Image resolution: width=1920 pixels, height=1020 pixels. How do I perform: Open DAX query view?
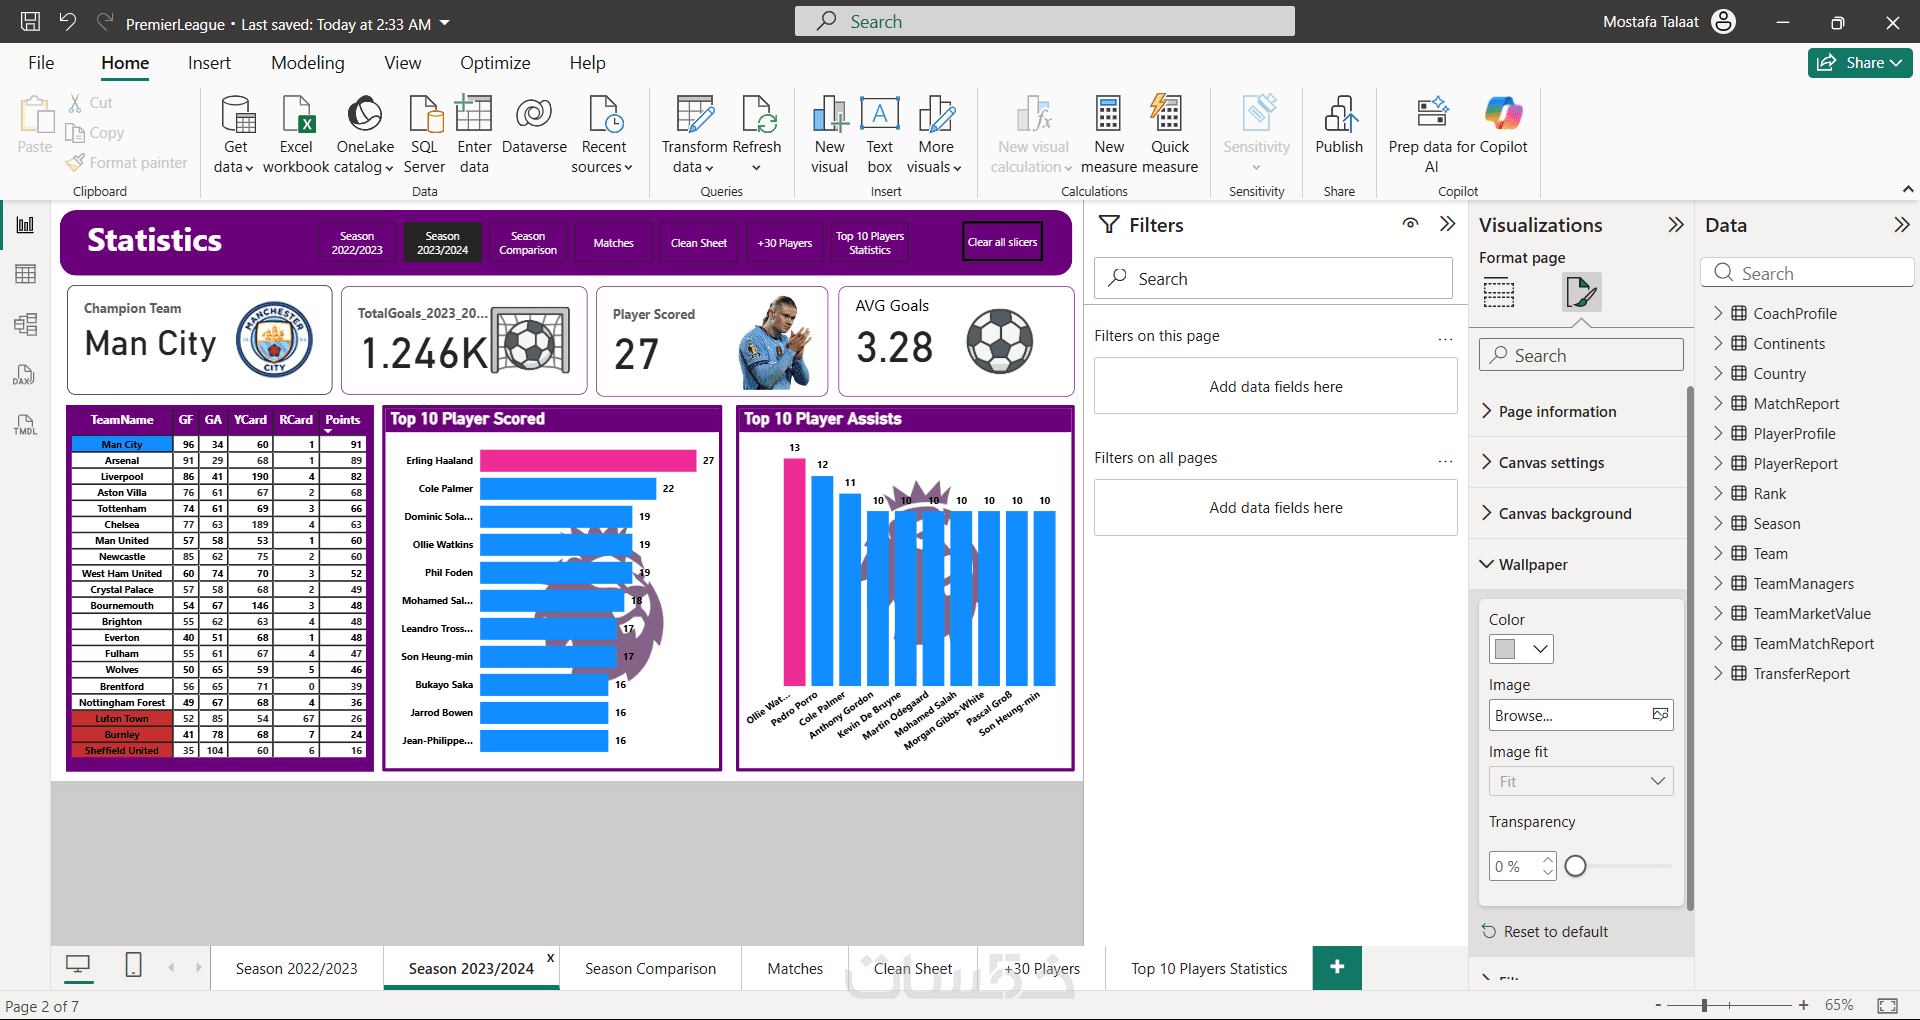coord(25,375)
